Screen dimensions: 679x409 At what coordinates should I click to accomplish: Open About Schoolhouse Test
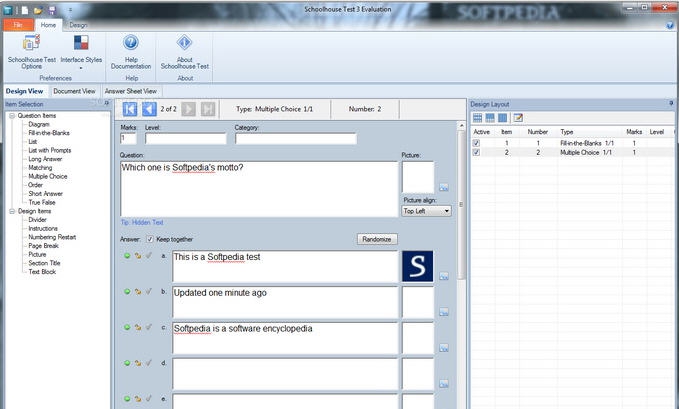184,52
